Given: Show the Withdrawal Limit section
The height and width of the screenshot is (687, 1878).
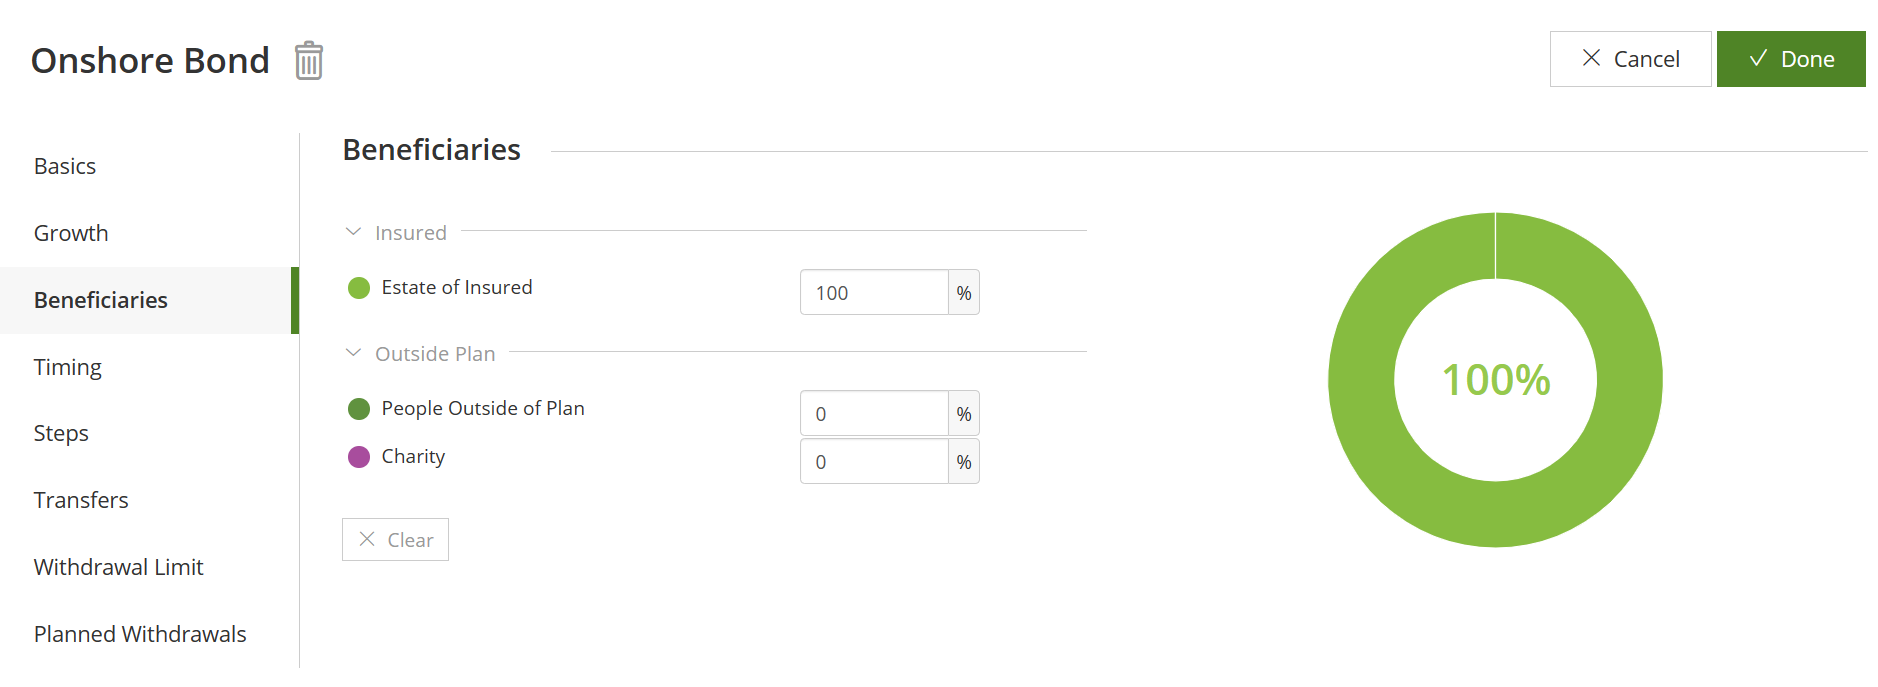Looking at the screenshot, I should [118, 567].
